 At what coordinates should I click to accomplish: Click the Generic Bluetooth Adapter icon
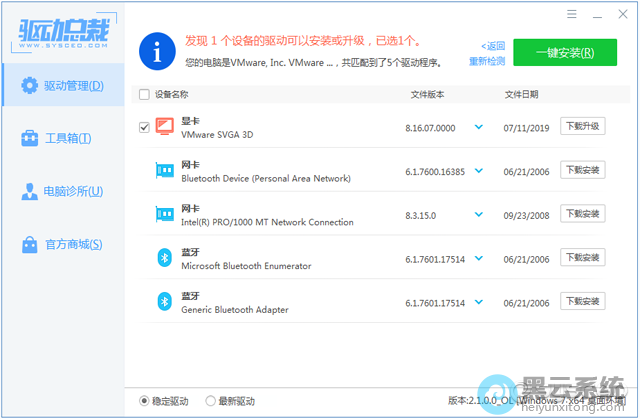165,301
